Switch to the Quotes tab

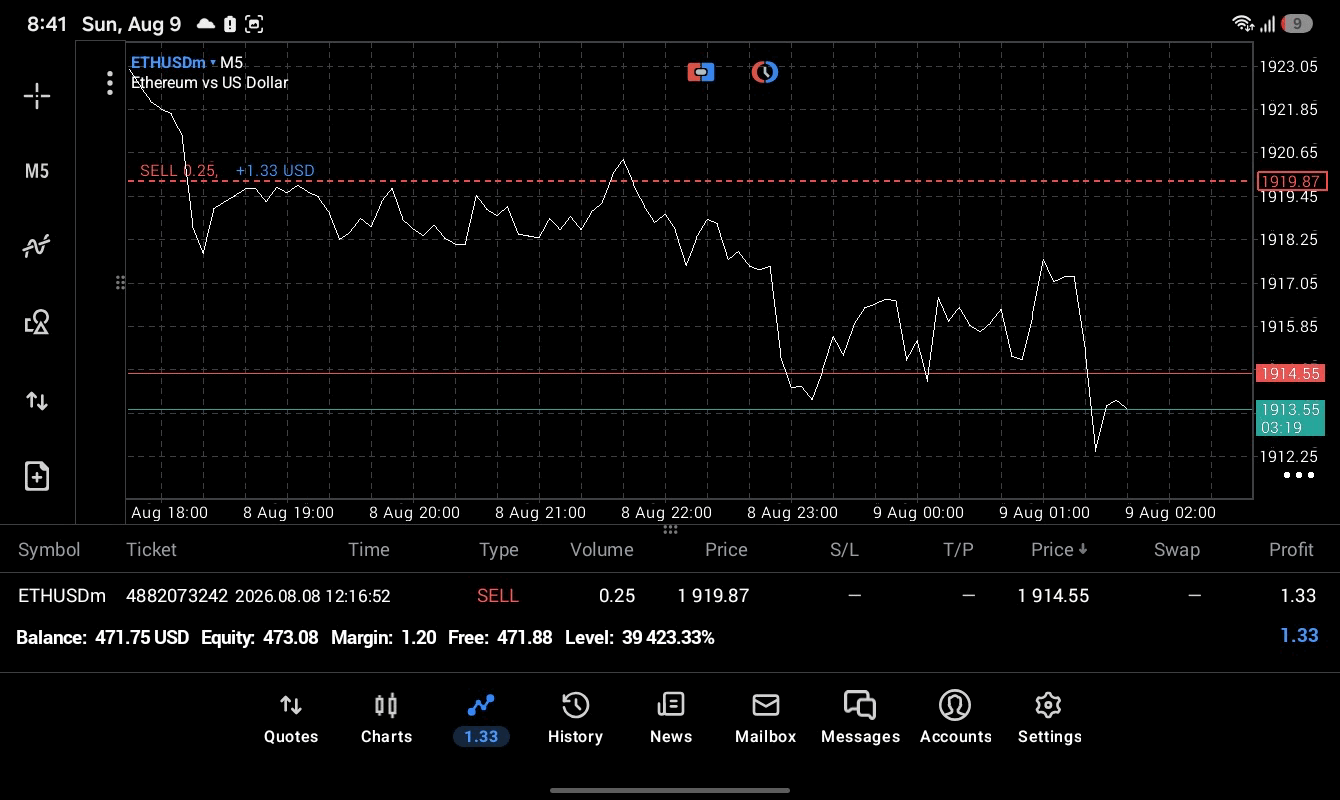pos(291,720)
